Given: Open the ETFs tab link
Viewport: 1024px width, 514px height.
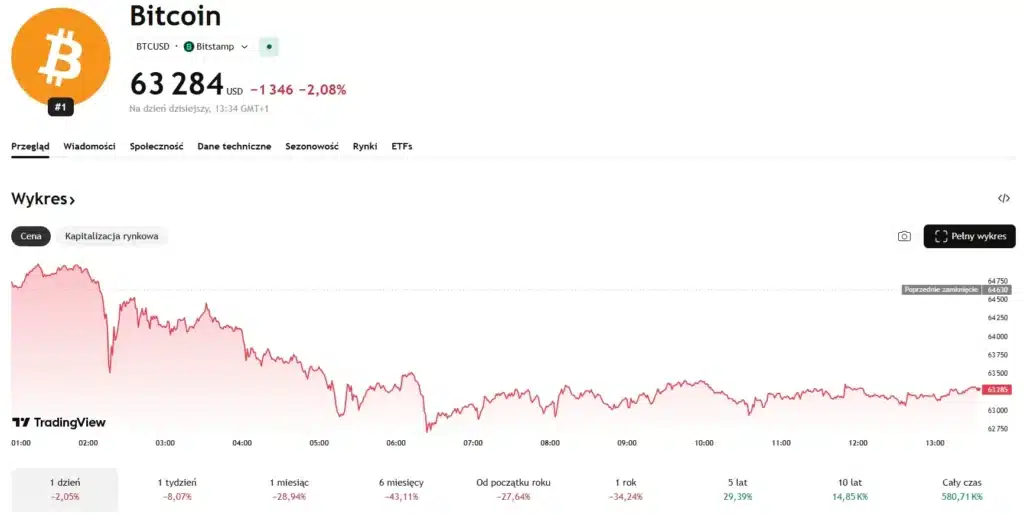Looking at the screenshot, I should click(x=402, y=146).
